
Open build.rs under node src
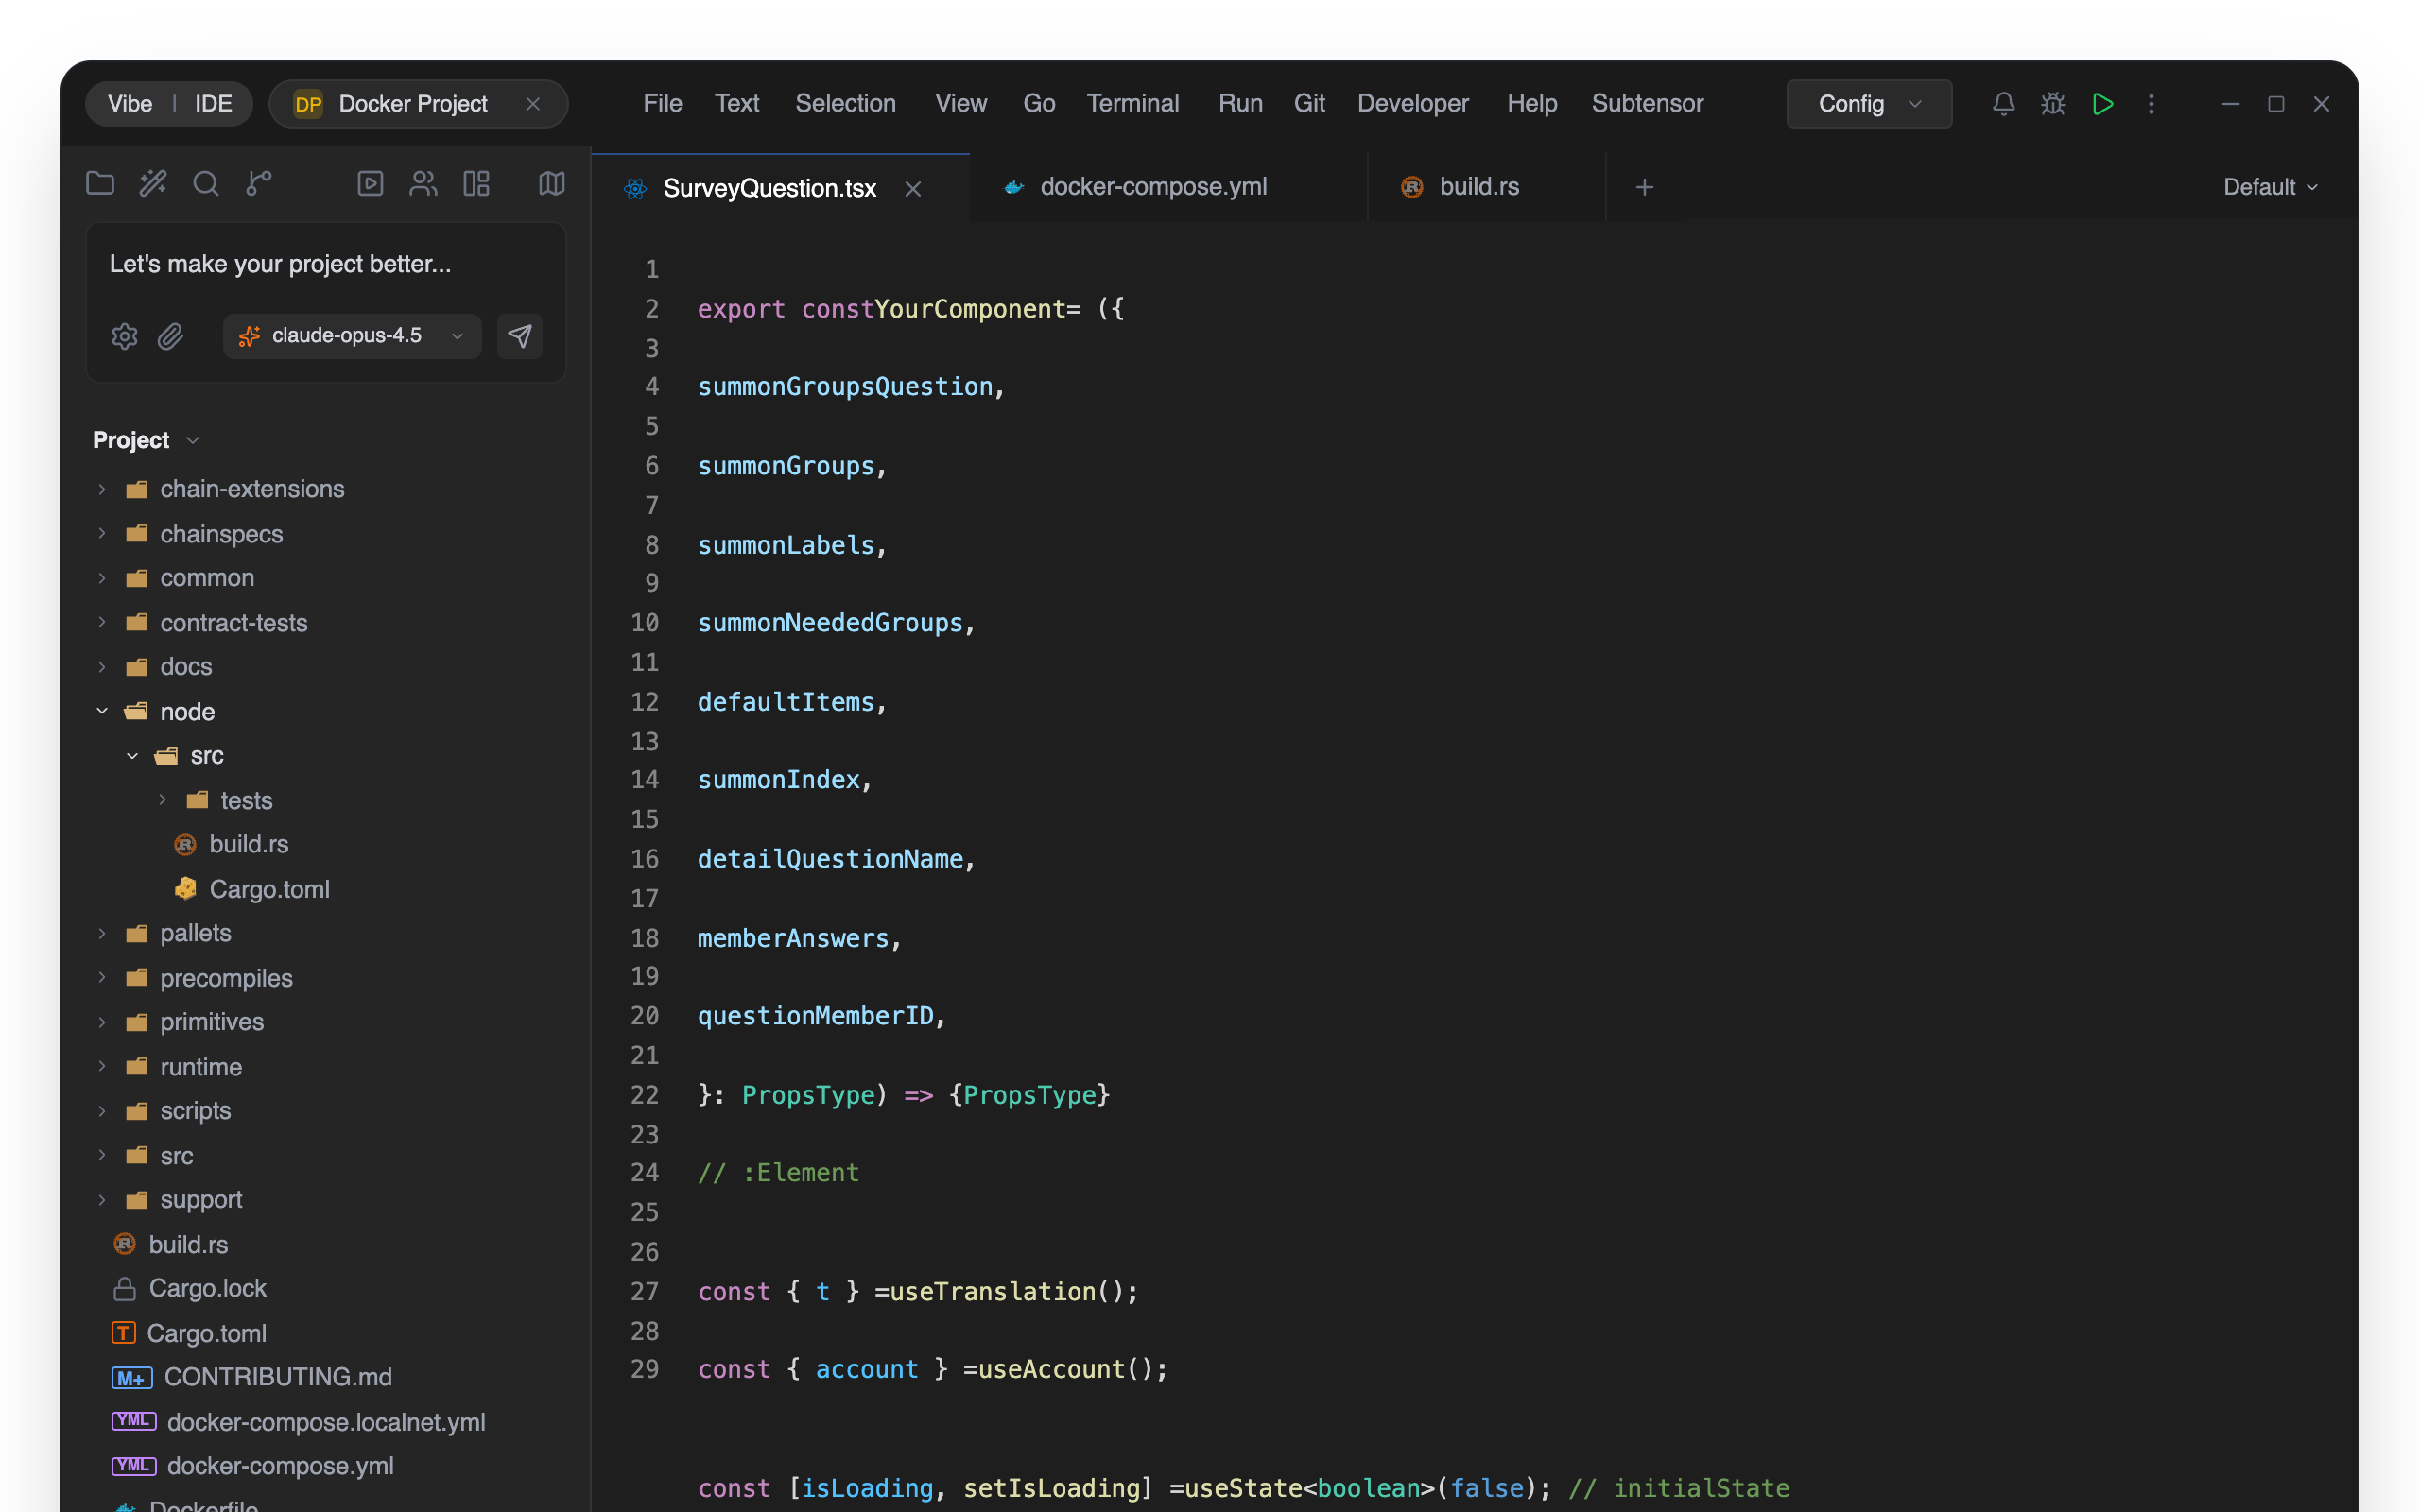pos(248,845)
